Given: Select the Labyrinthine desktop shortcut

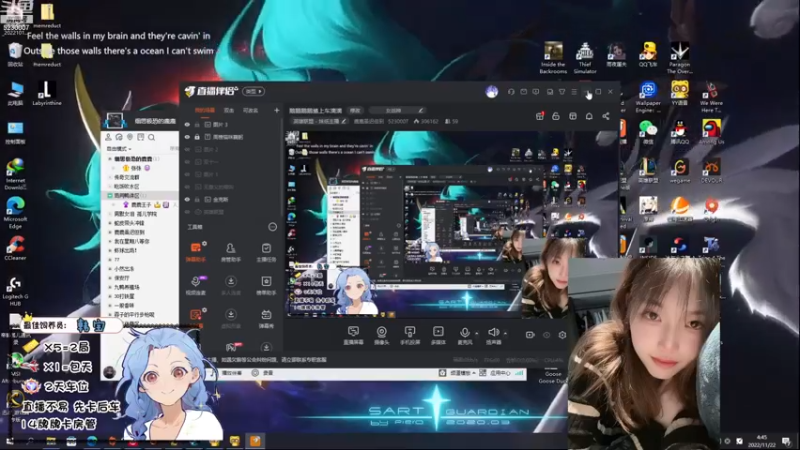Looking at the screenshot, I should point(46,93).
